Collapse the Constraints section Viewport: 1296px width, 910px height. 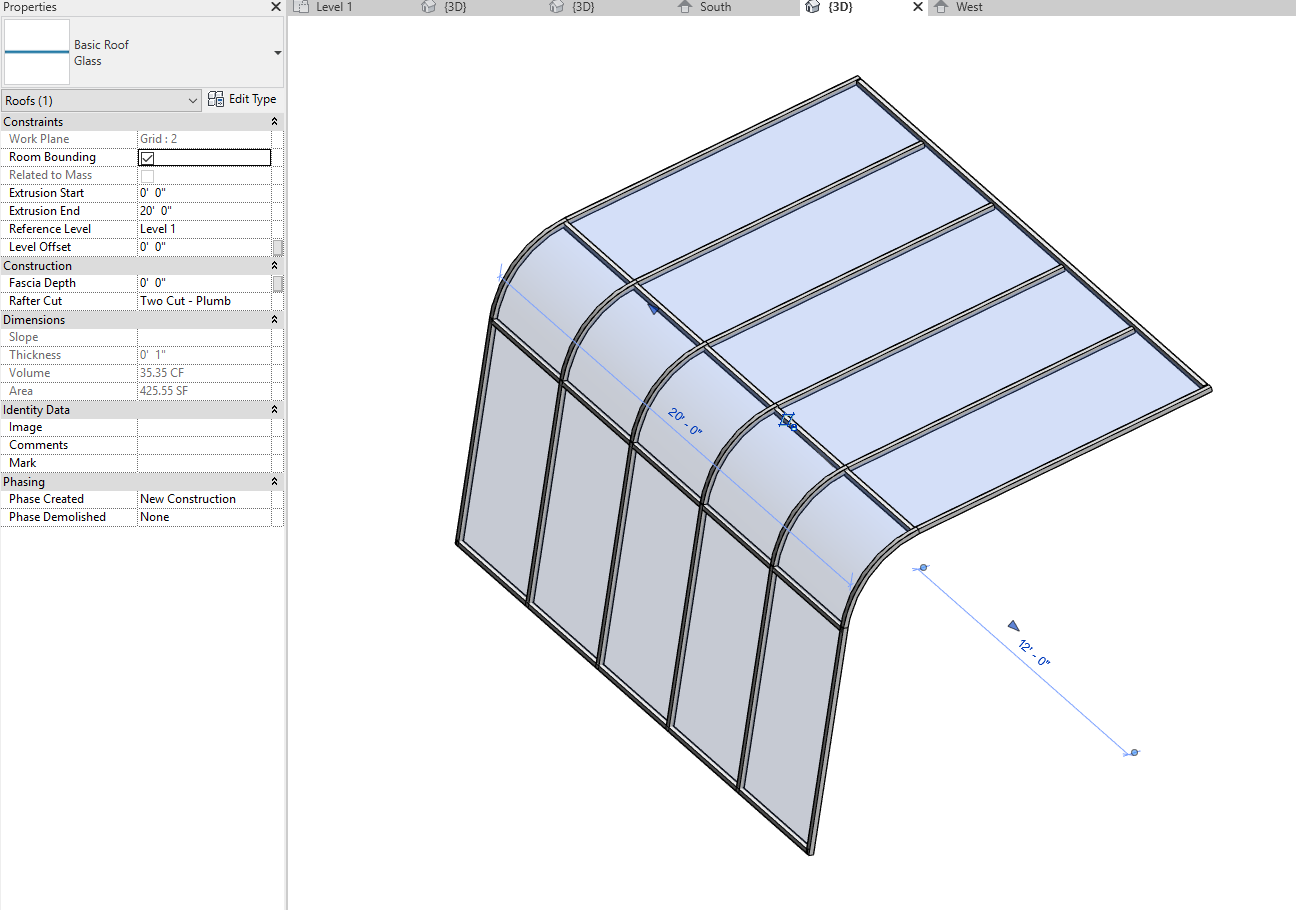point(274,121)
